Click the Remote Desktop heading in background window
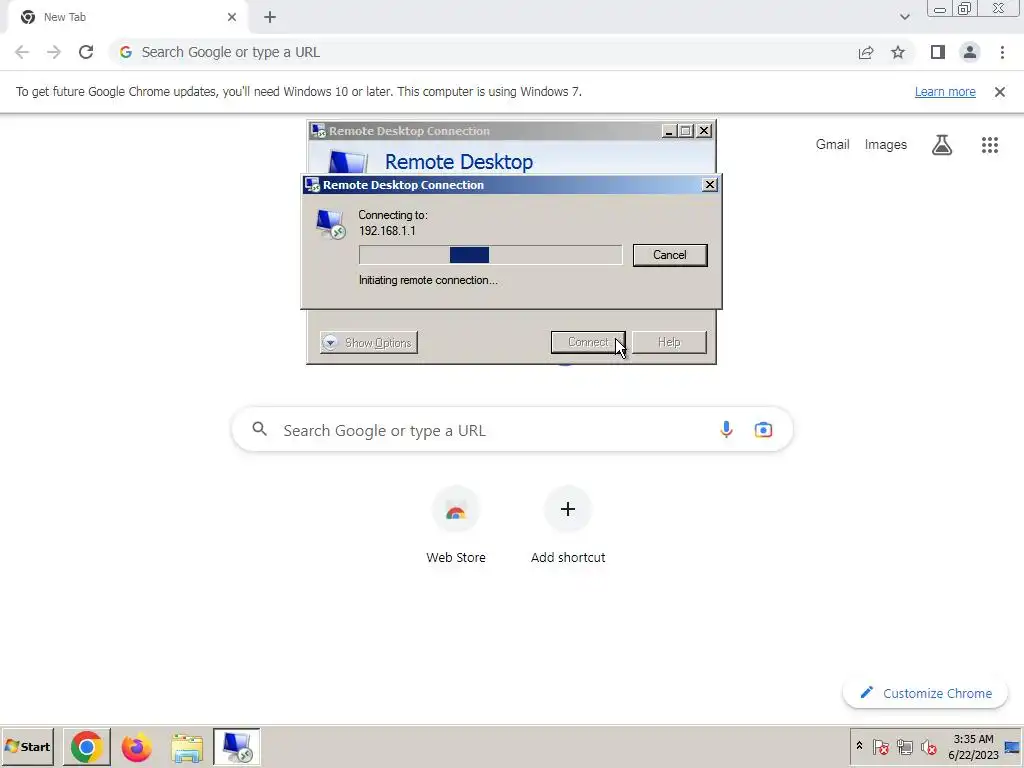1024x768 pixels. click(x=458, y=161)
